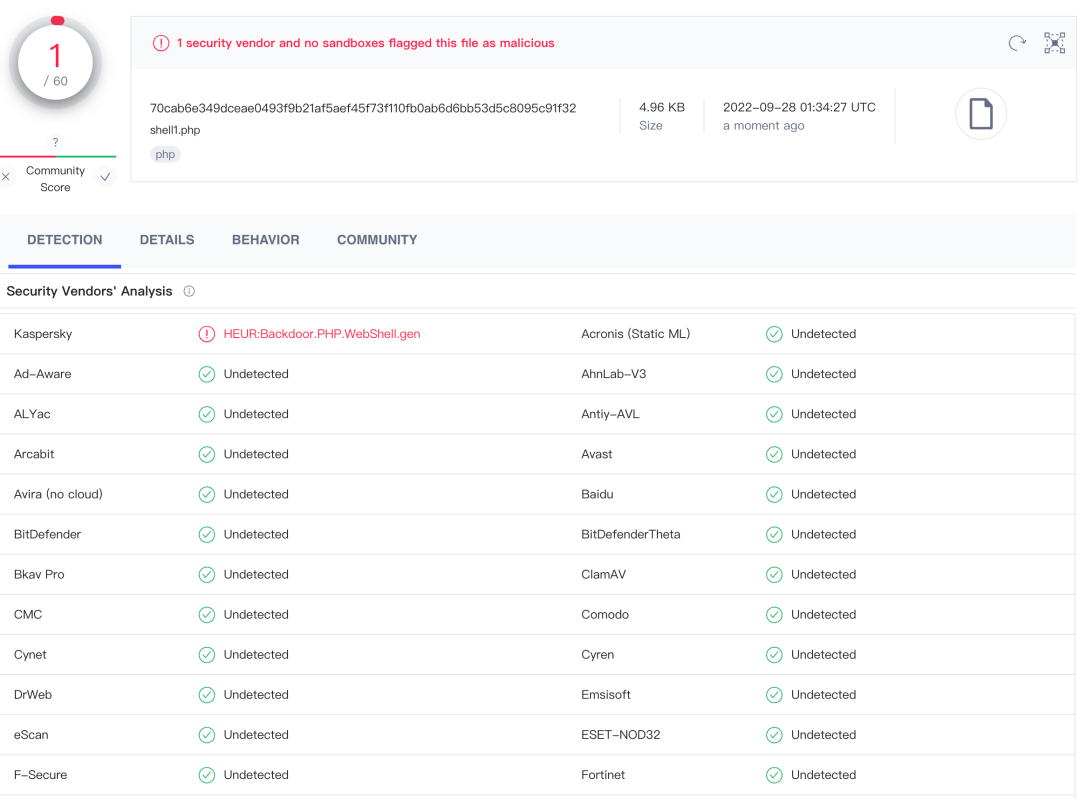This screenshot has height=799, width=1080.
Task: Click the Kaspersky vendor name
Action: click(x=43, y=334)
